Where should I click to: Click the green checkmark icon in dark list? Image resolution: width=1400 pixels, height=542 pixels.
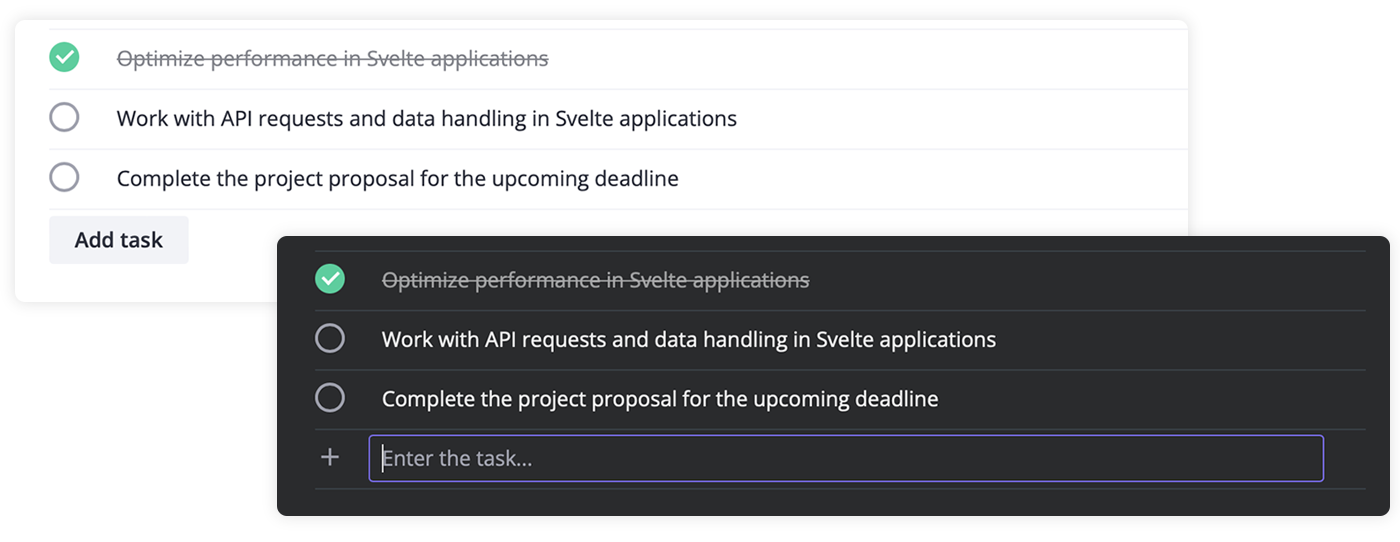coord(330,279)
